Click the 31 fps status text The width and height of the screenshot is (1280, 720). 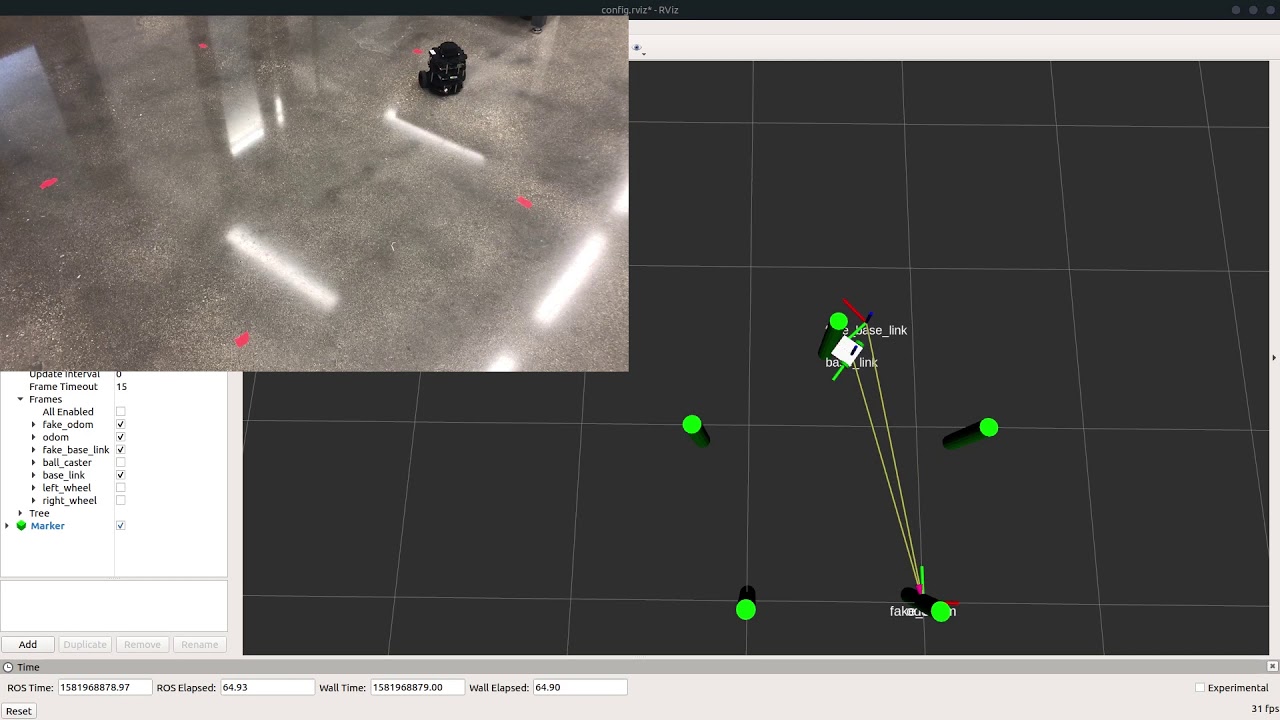[1264, 710]
